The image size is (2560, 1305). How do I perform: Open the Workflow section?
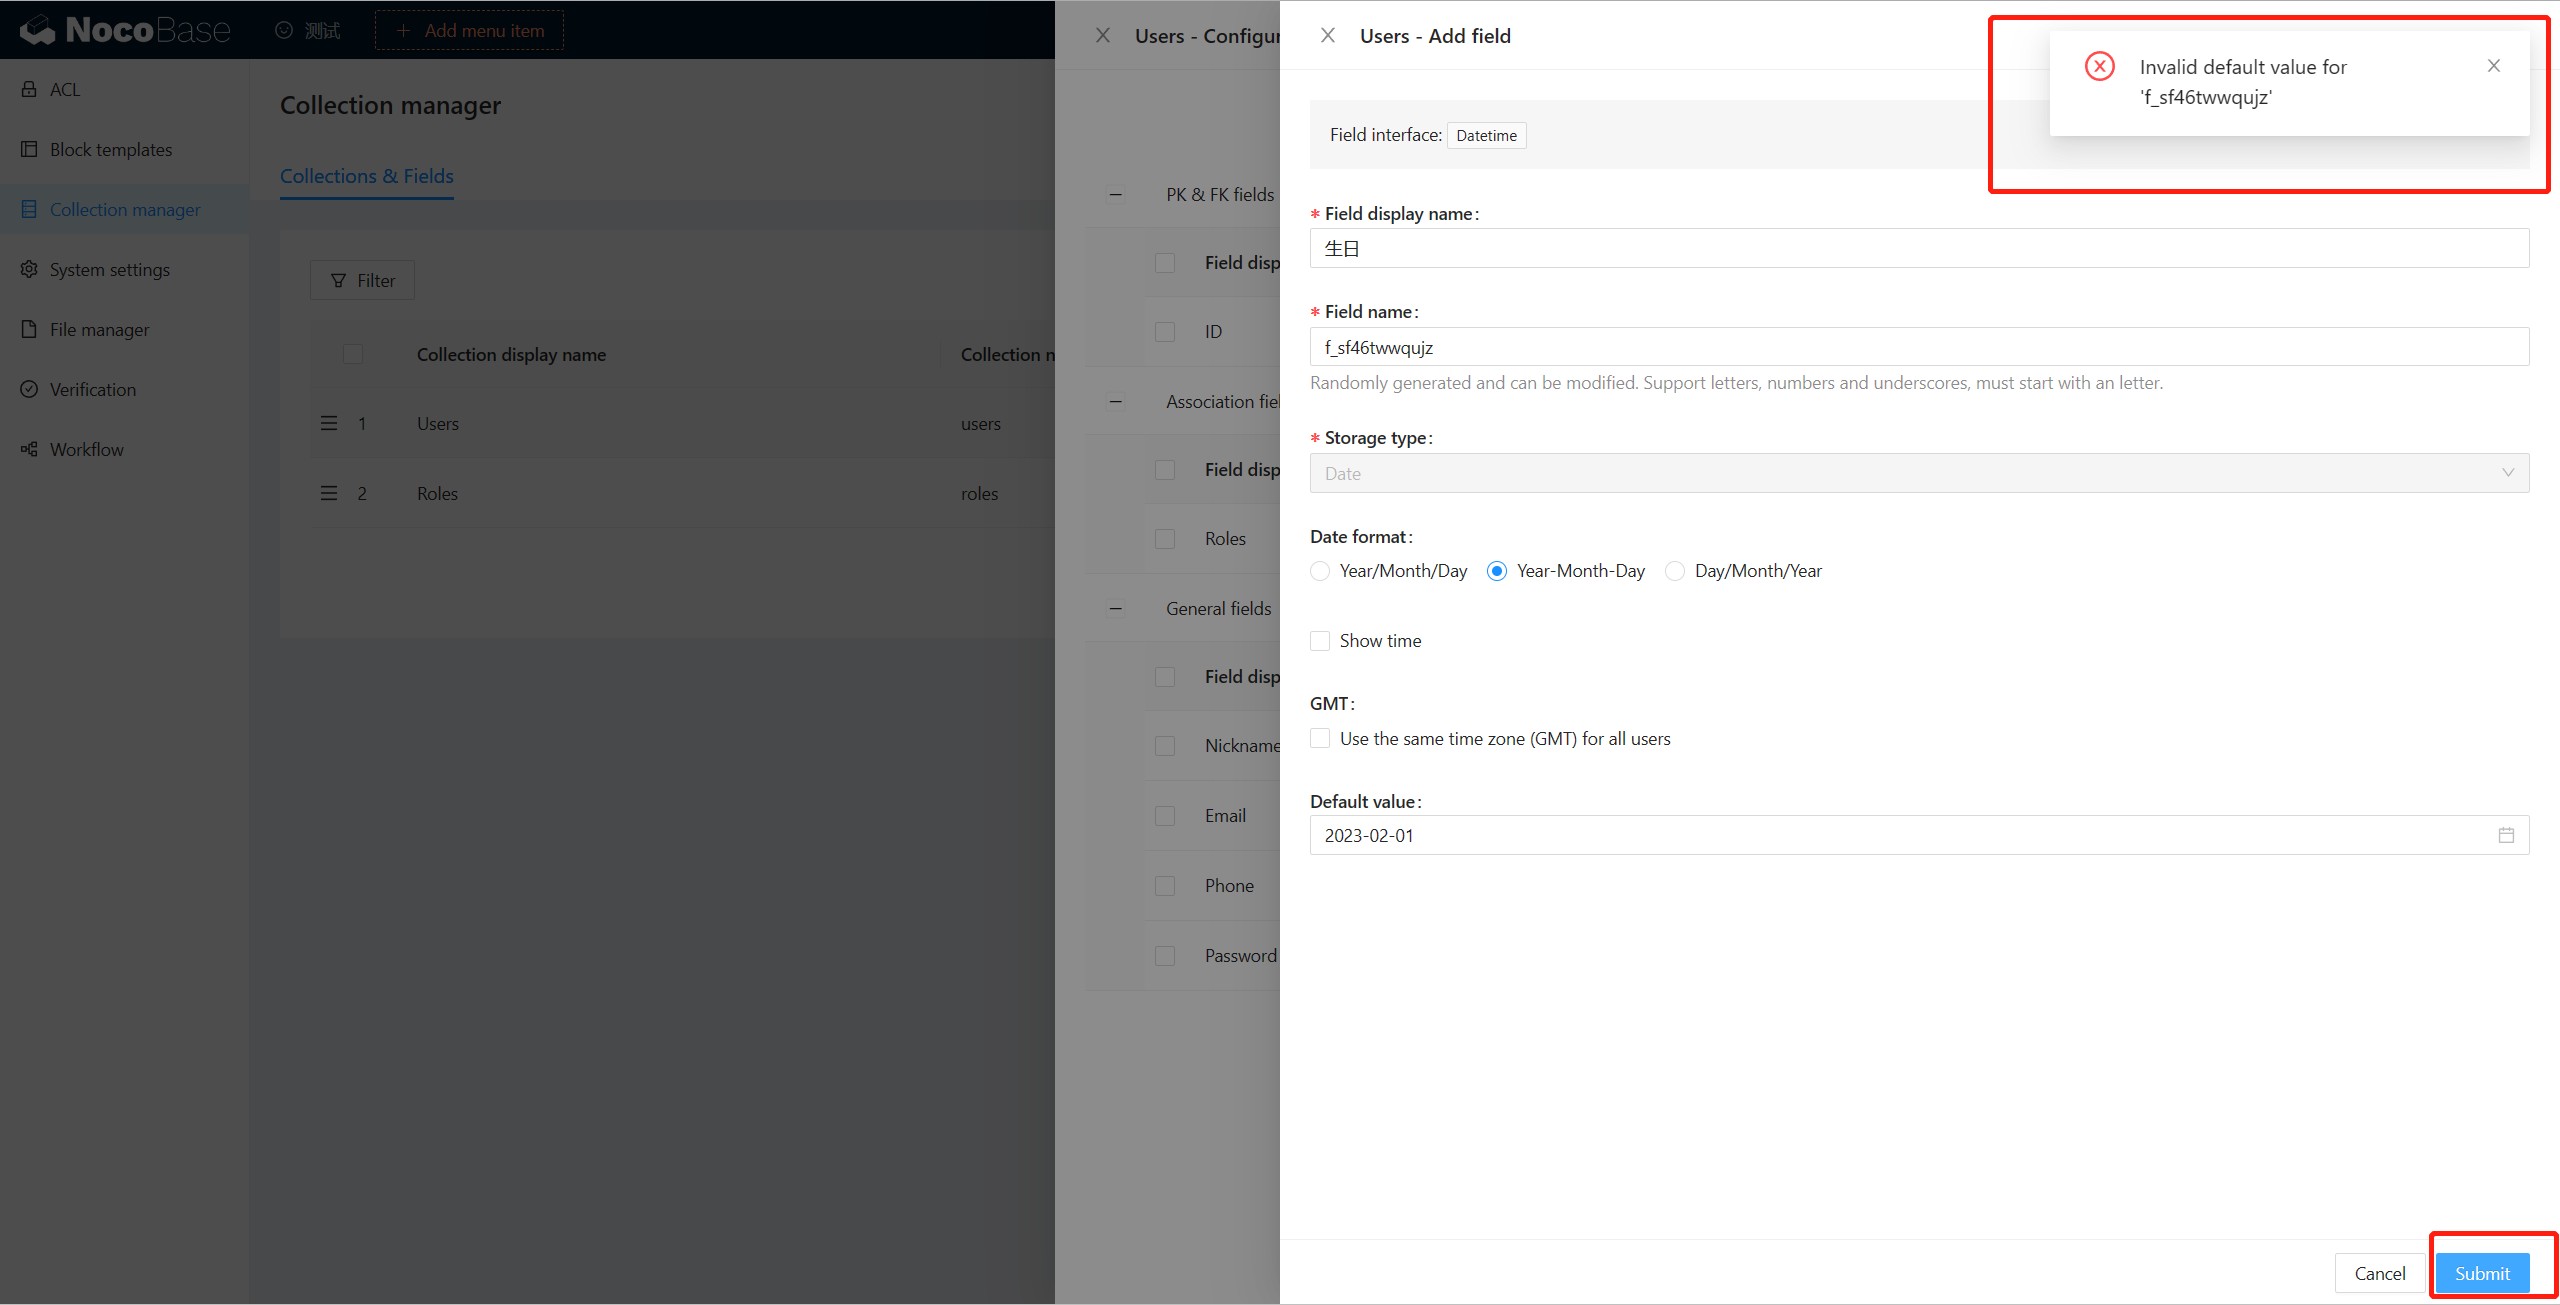pyautogui.click(x=86, y=449)
